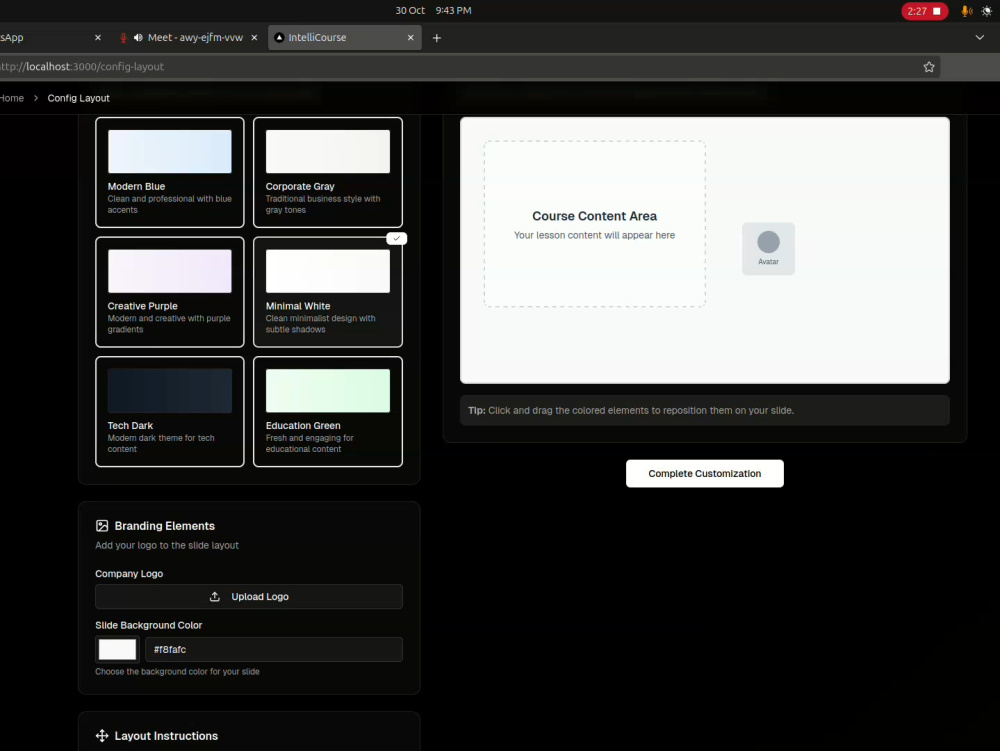Screen dimensions: 1000x751
Task: Open the brightness system menu icon
Action: [987, 11]
